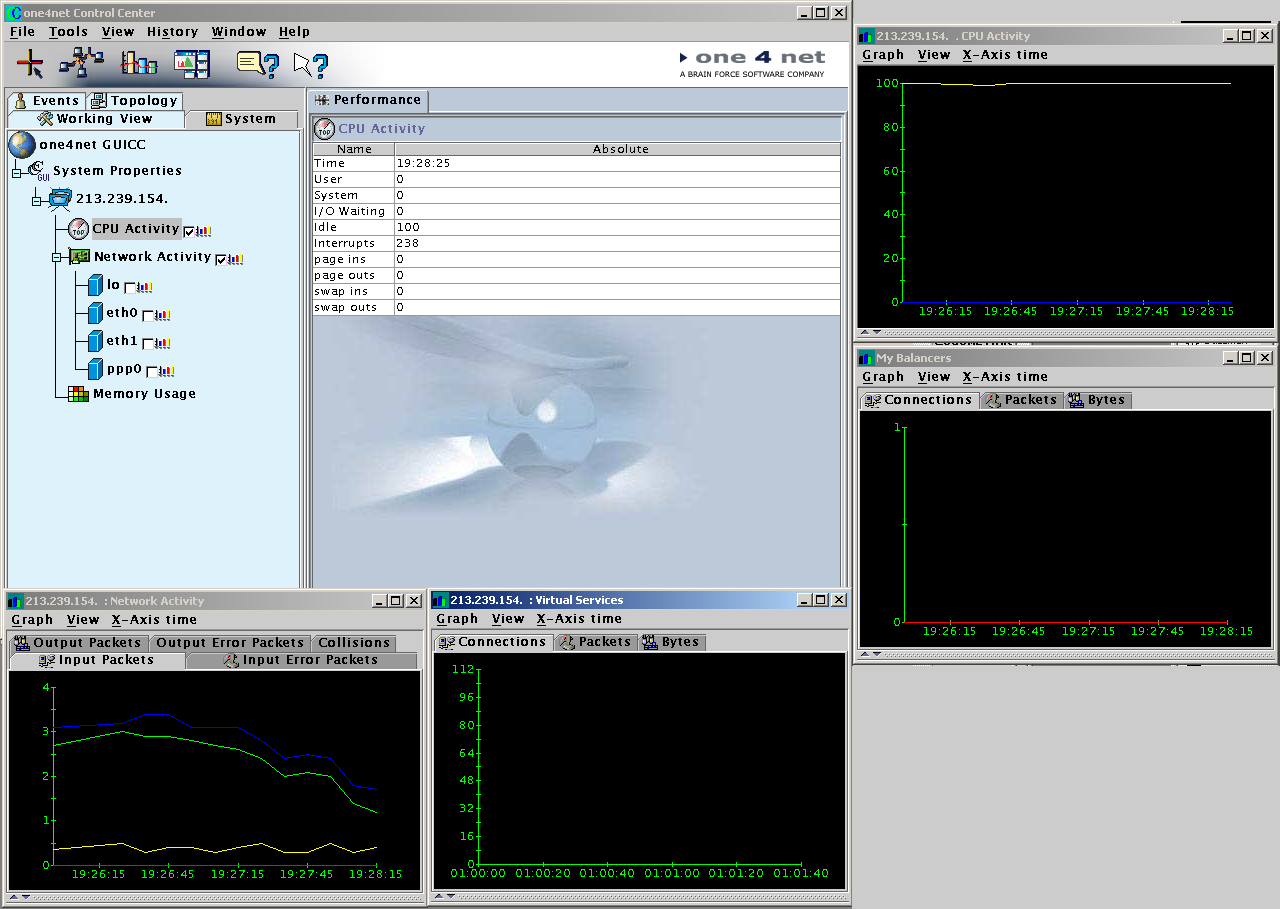The height and width of the screenshot is (909, 1280).
Task: Click the speech bubble help icon
Action: coord(256,64)
